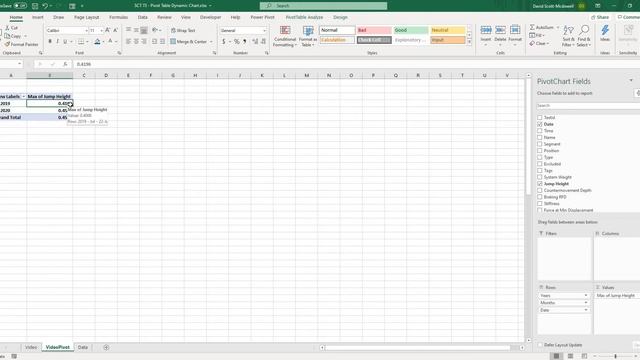Align text right in cell
The height and width of the screenshot is (360, 640).
point(144,42)
